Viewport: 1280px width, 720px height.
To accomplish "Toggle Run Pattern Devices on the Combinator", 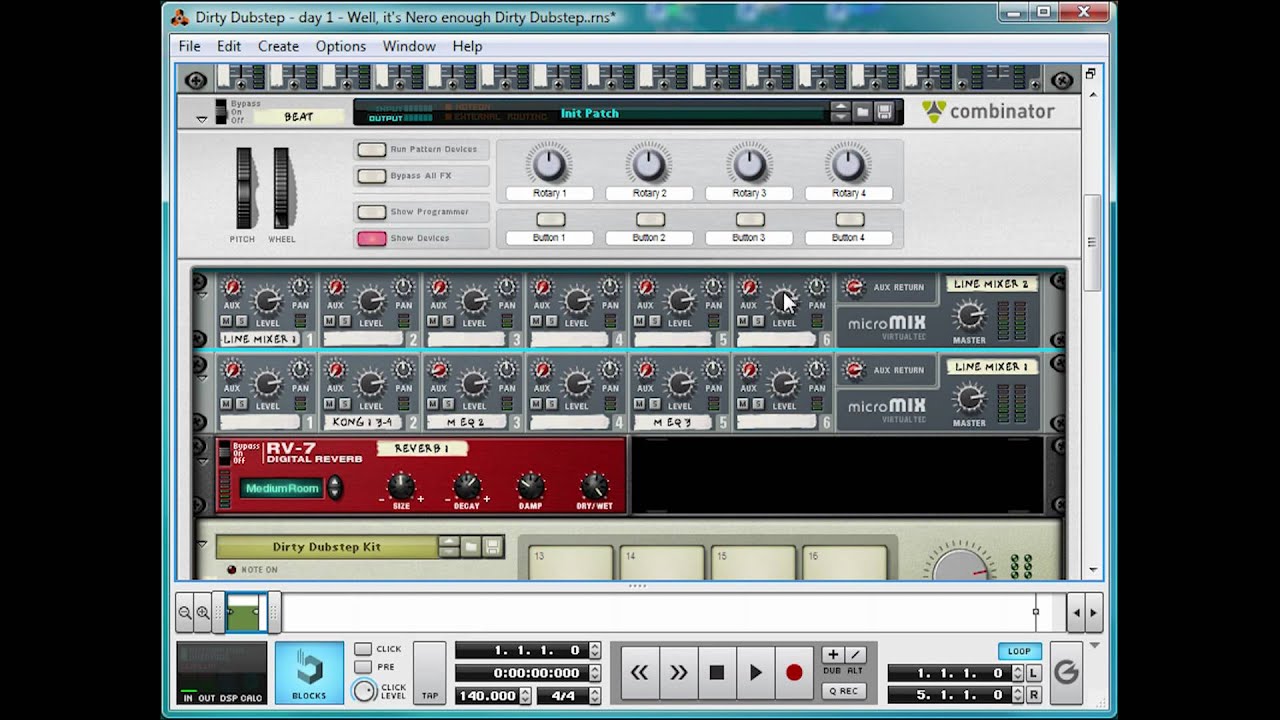I will tap(372, 150).
